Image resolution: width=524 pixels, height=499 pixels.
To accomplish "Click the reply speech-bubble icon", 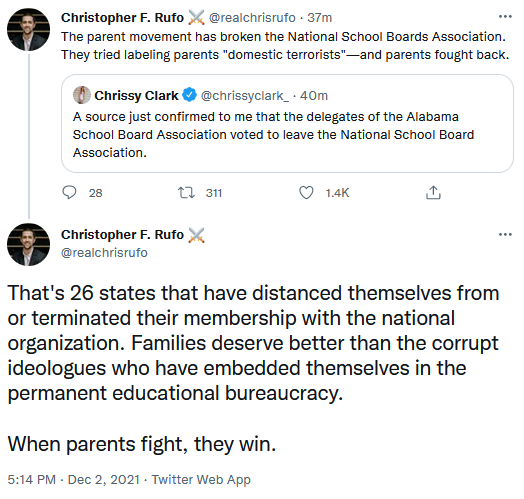I will pos(70,193).
